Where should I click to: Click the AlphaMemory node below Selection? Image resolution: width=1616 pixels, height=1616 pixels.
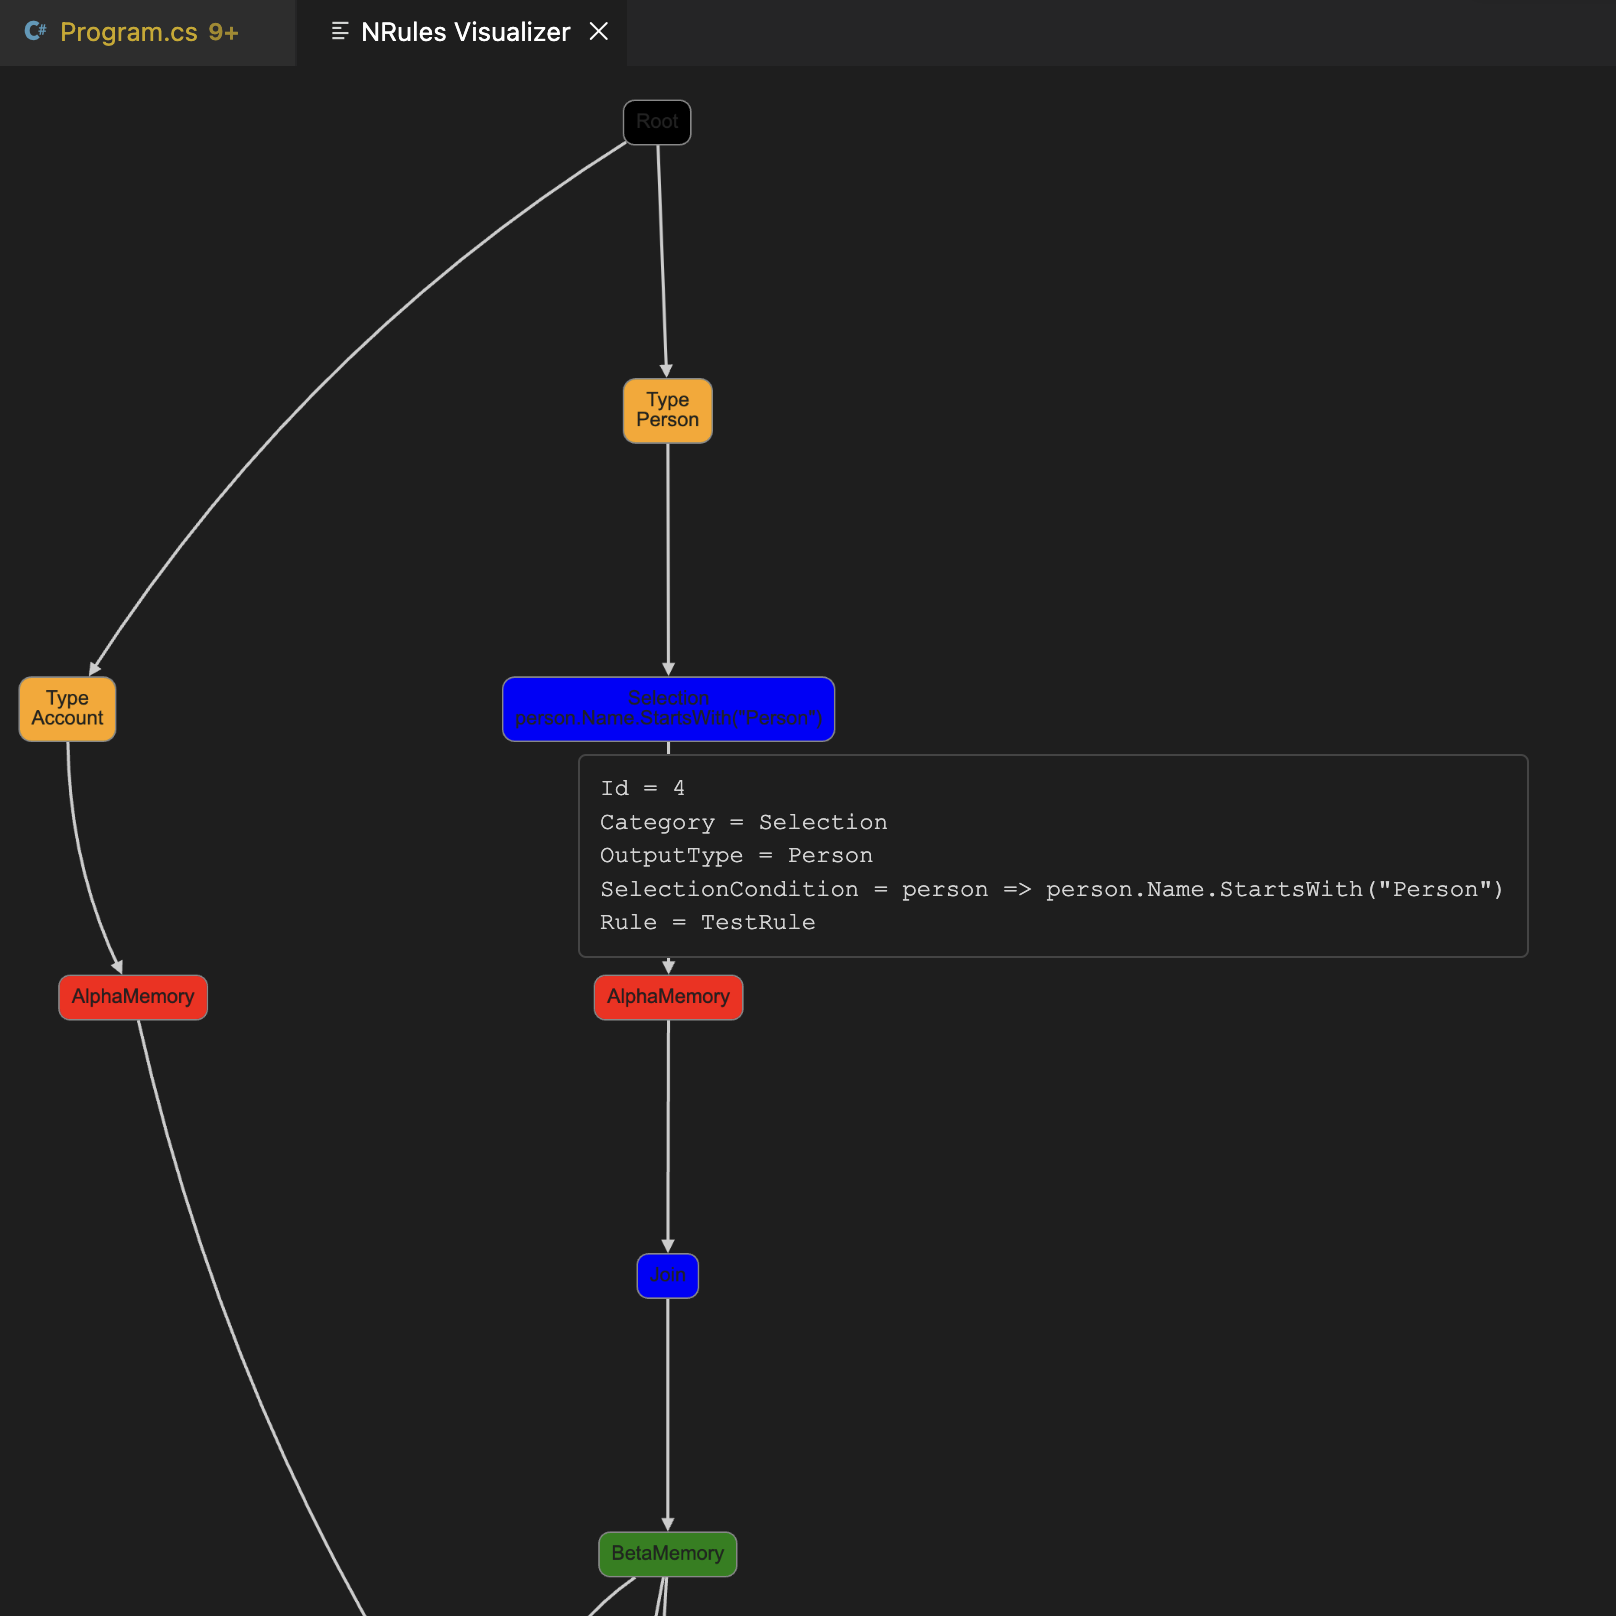(x=668, y=996)
